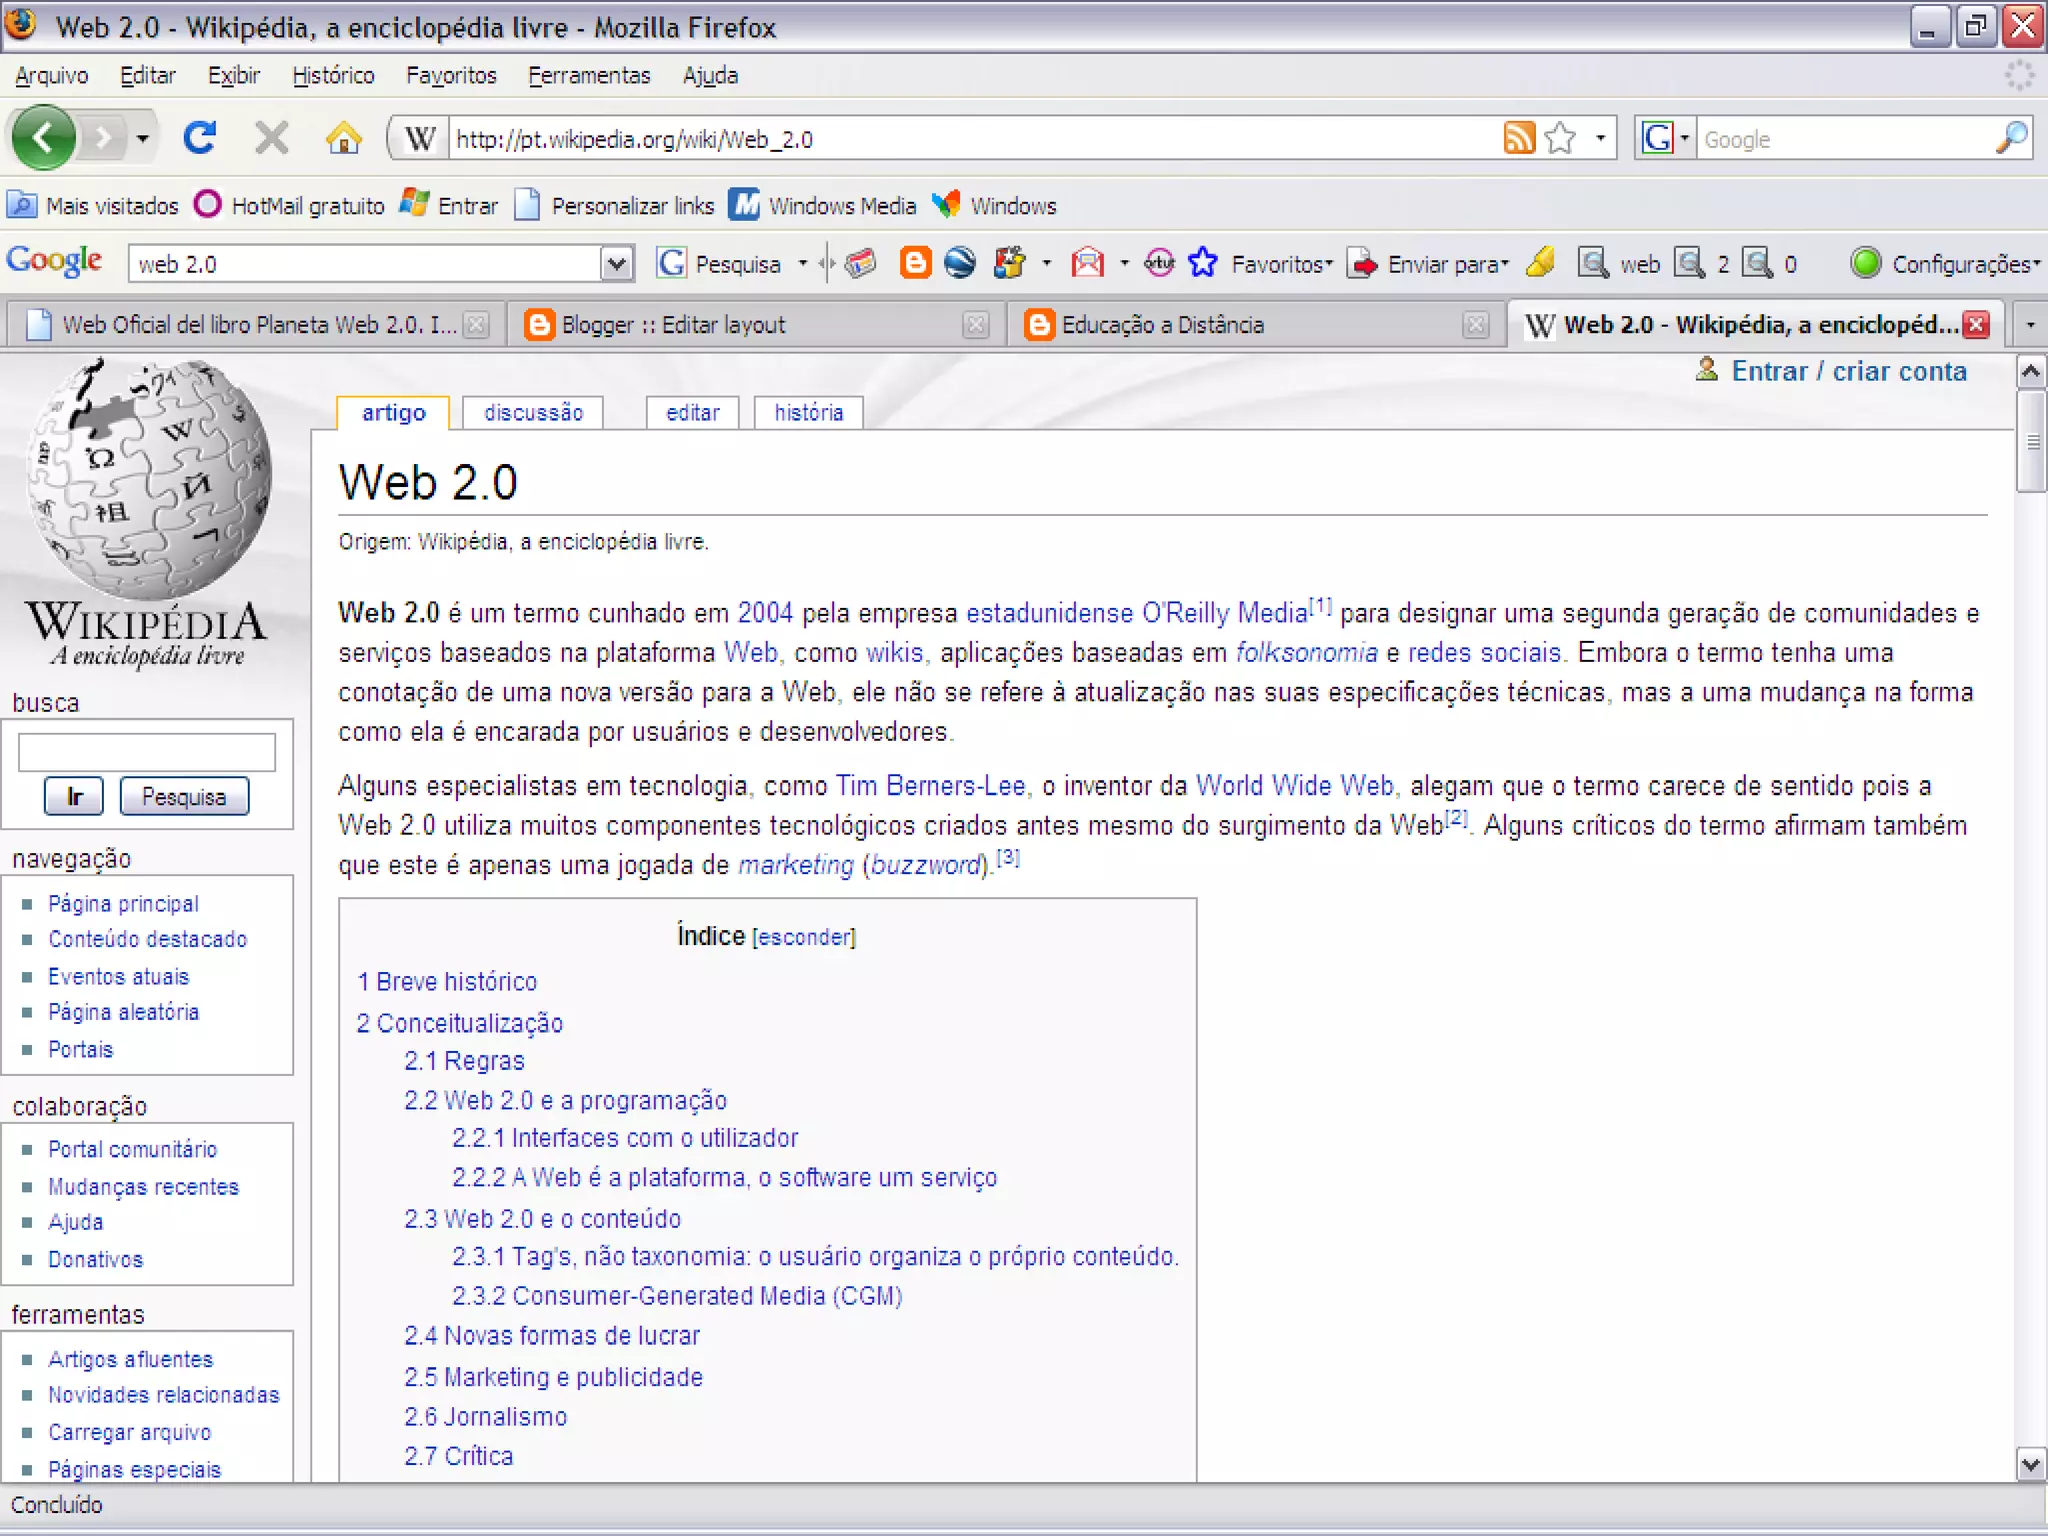Click the Tim Berners-Lee link
2048x1536 pixels.
(930, 786)
